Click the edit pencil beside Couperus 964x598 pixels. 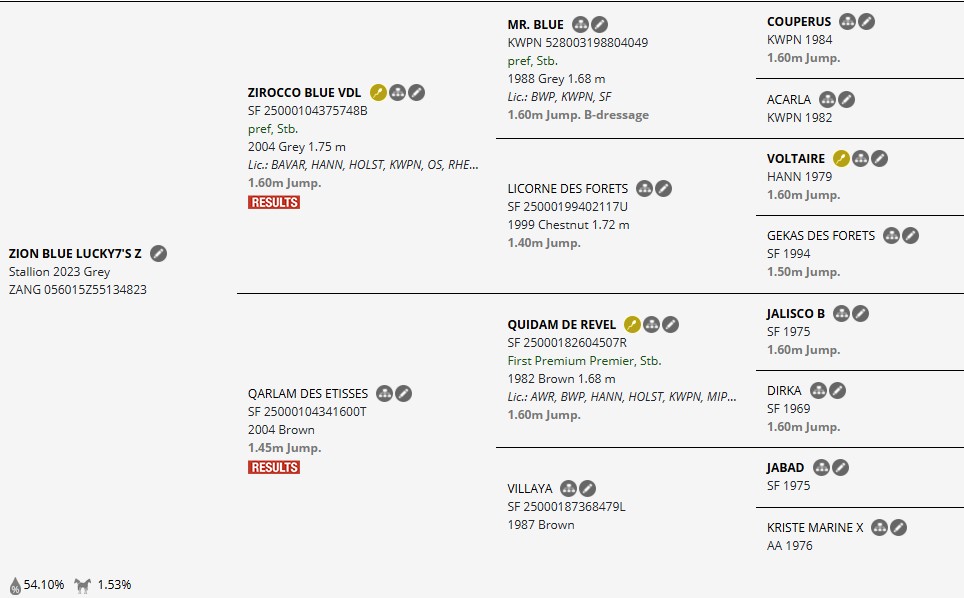pos(866,22)
